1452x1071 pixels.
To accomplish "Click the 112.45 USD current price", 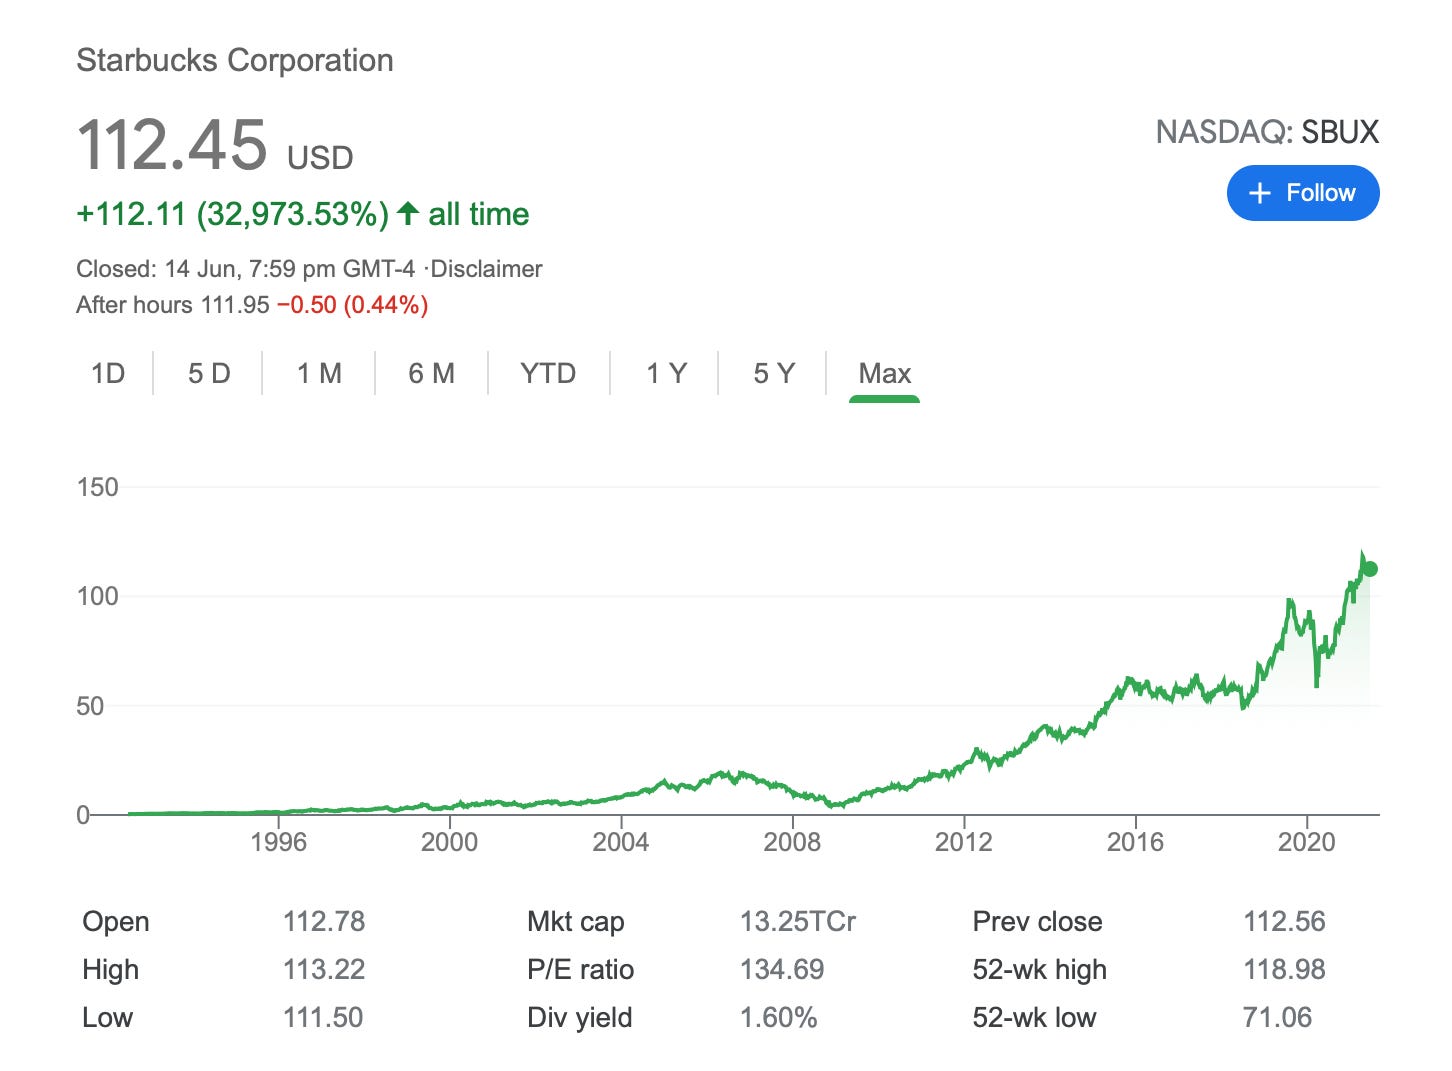I will point(215,146).
